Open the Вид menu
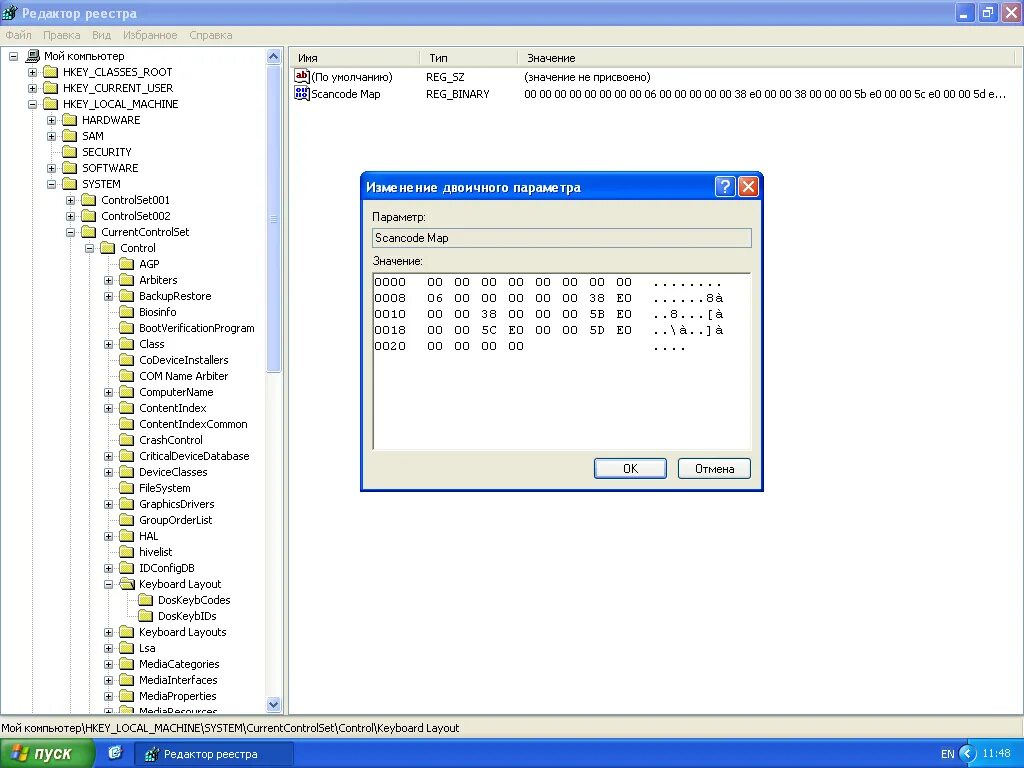Viewport: 1024px width, 768px height. (101, 35)
